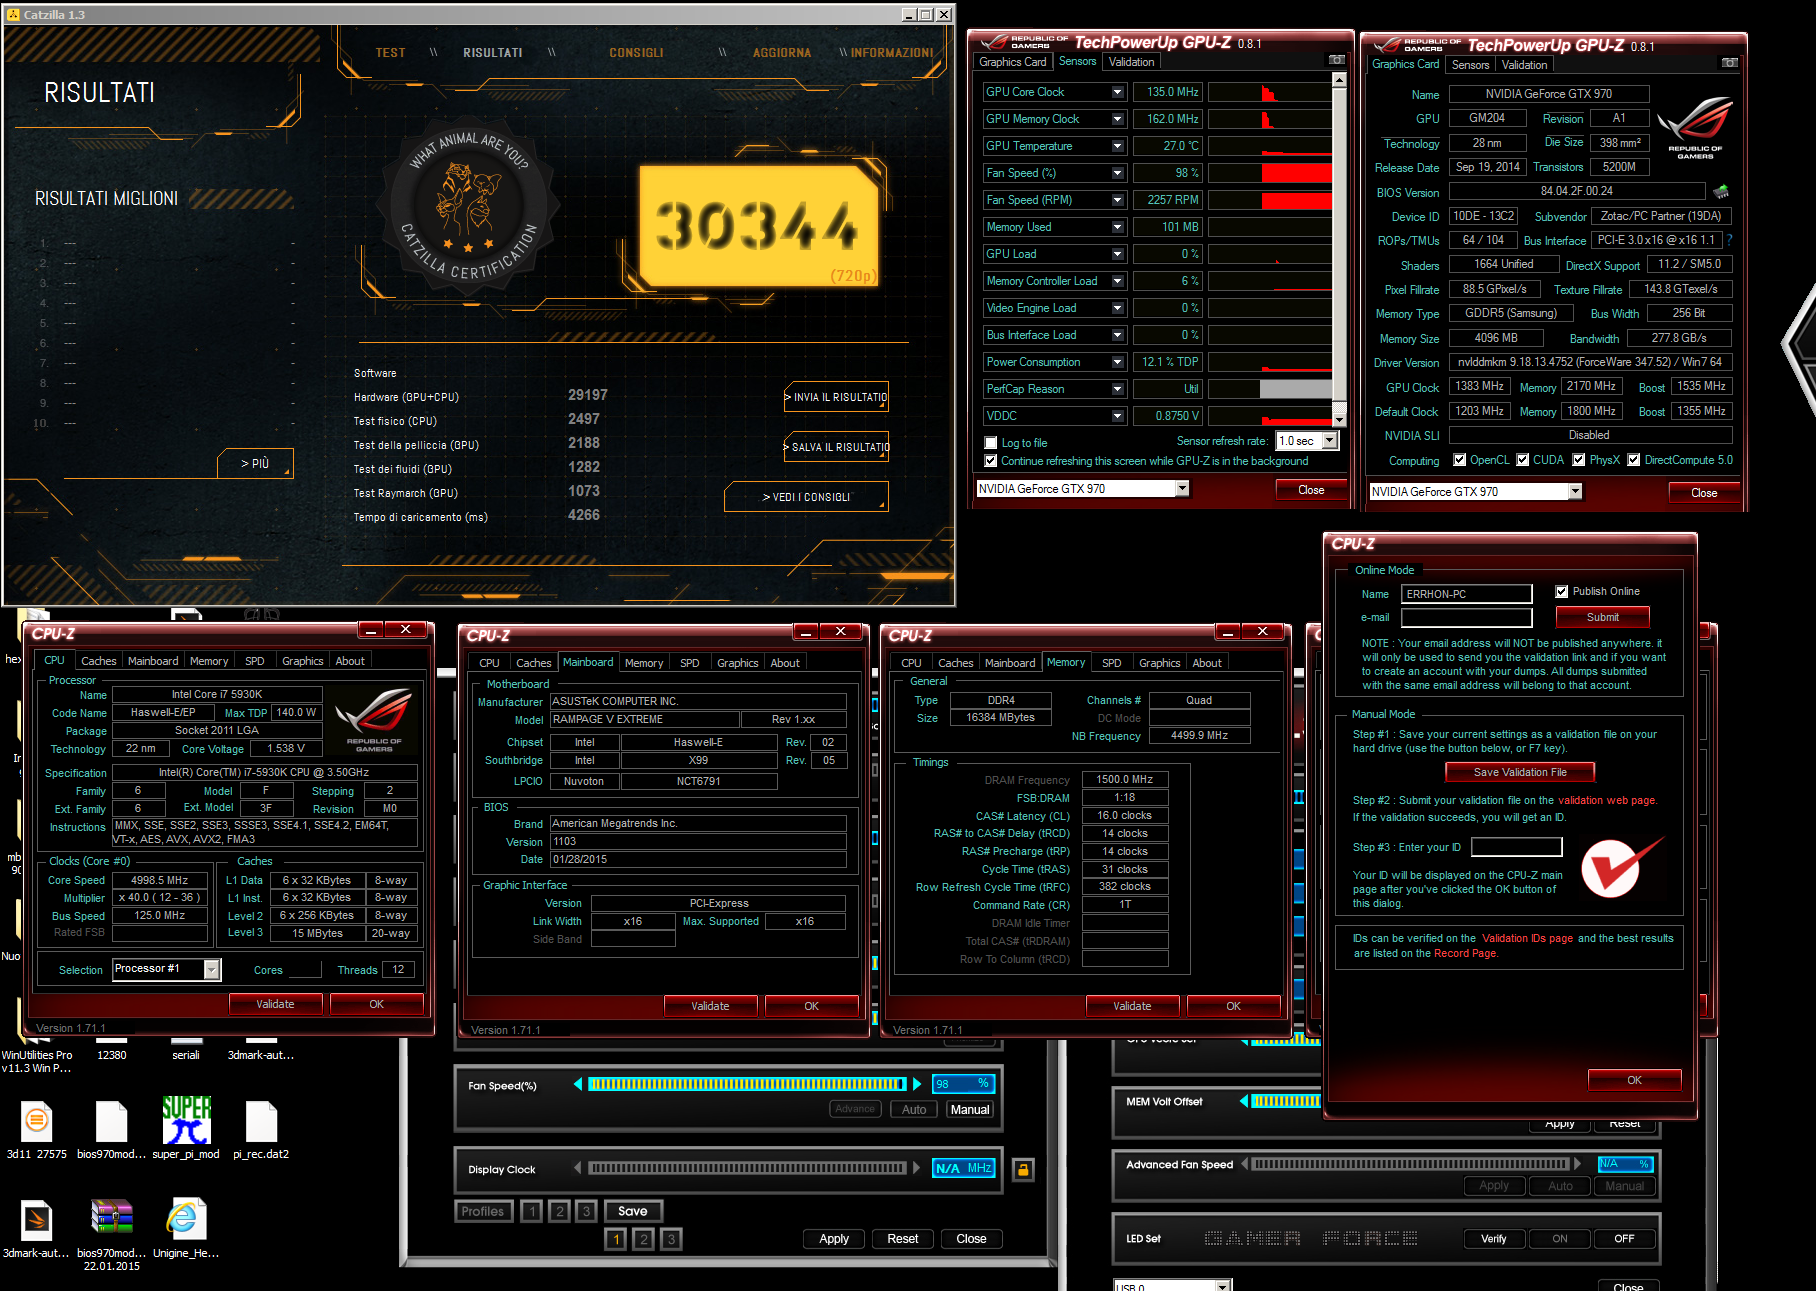Select the 3dmark-aut Sublime-style file icon in bottom row
Viewport: 1816px width, 1291px height.
coord(37,1220)
